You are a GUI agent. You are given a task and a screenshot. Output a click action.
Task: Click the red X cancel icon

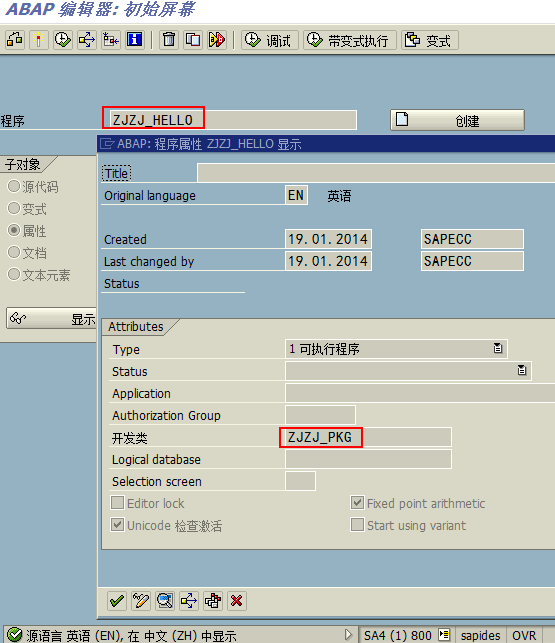coord(237,601)
